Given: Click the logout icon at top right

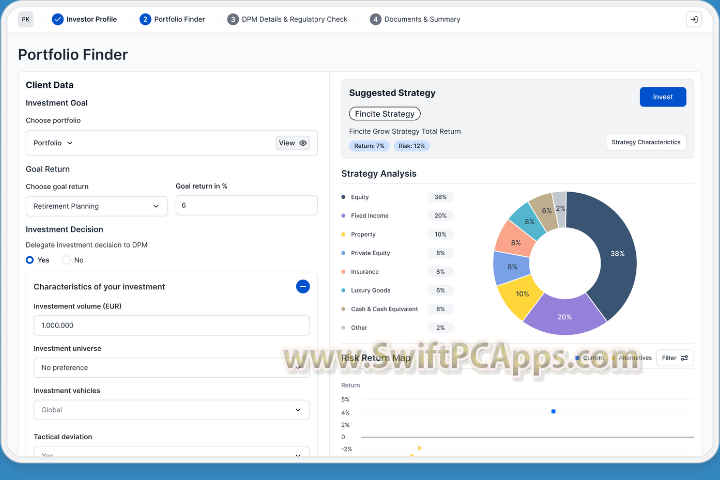Looking at the screenshot, I should pos(694,19).
